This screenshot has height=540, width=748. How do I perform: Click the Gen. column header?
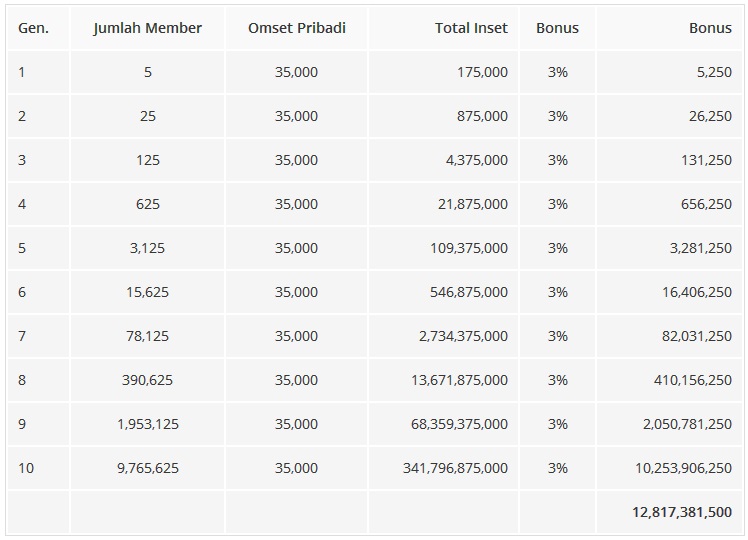pos(33,28)
